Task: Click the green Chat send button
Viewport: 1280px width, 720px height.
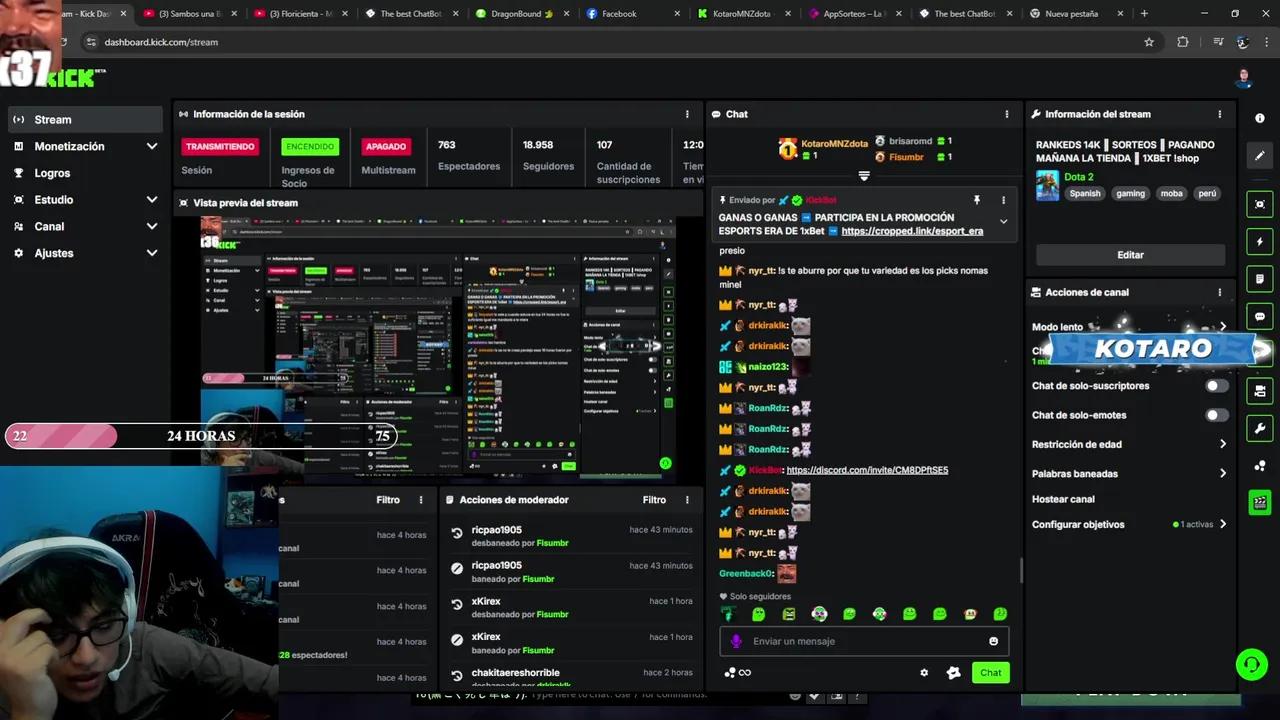Action: click(990, 673)
